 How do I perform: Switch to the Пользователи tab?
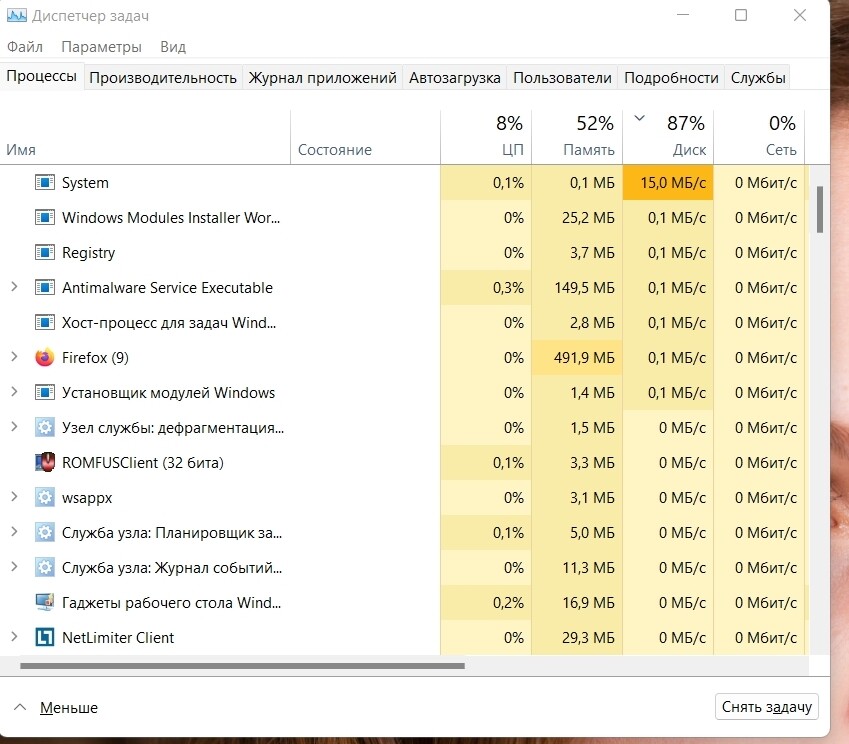coord(563,78)
